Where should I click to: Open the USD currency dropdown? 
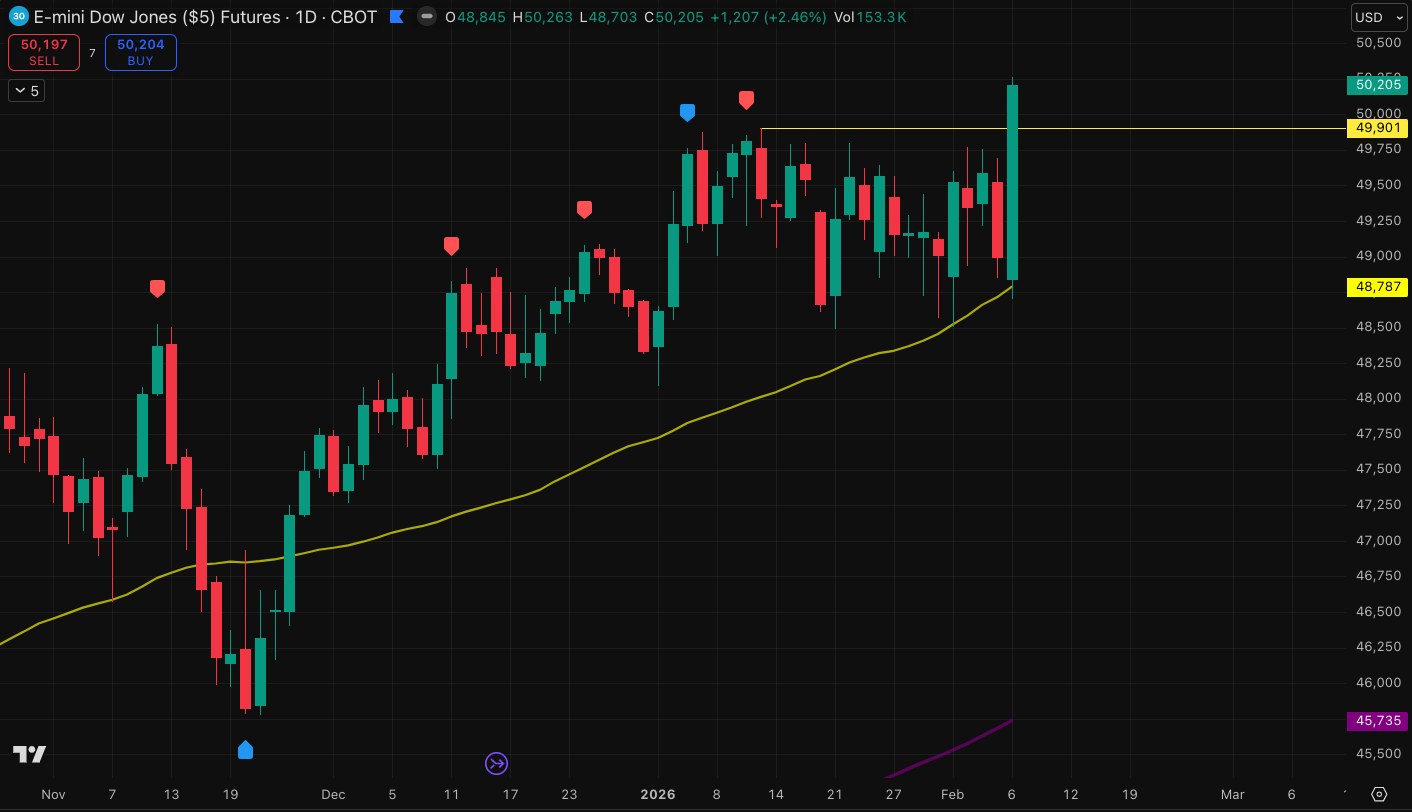click(1379, 17)
